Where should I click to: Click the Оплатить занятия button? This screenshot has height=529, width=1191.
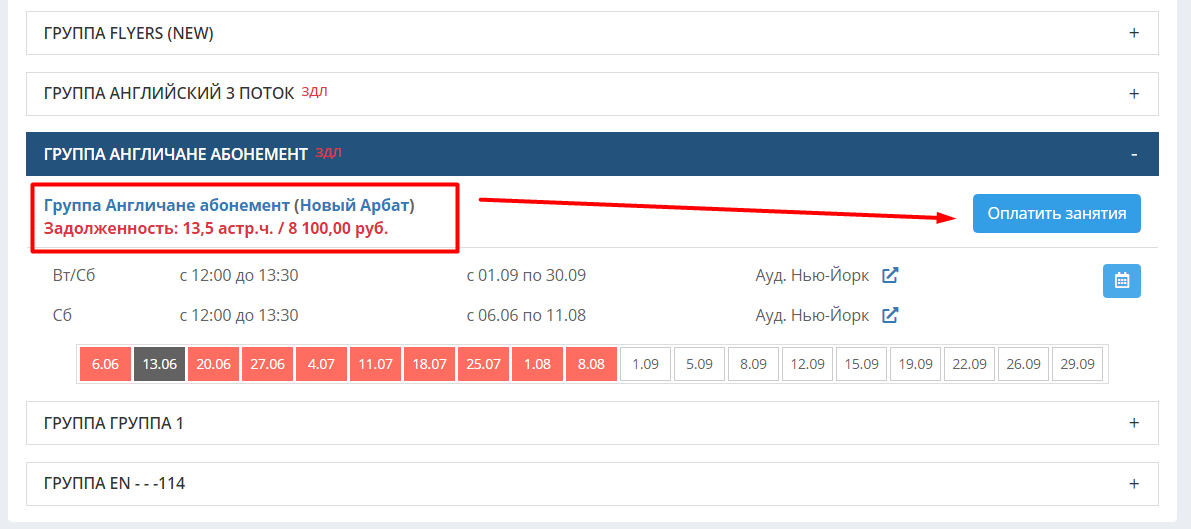[1057, 214]
